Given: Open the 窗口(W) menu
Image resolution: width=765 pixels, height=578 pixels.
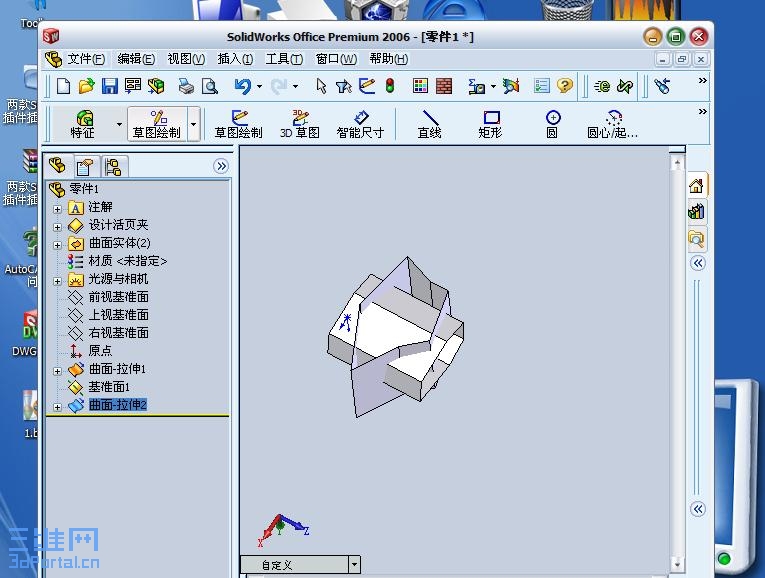Looking at the screenshot, I should pyautogui.click(x=336, y=59).
